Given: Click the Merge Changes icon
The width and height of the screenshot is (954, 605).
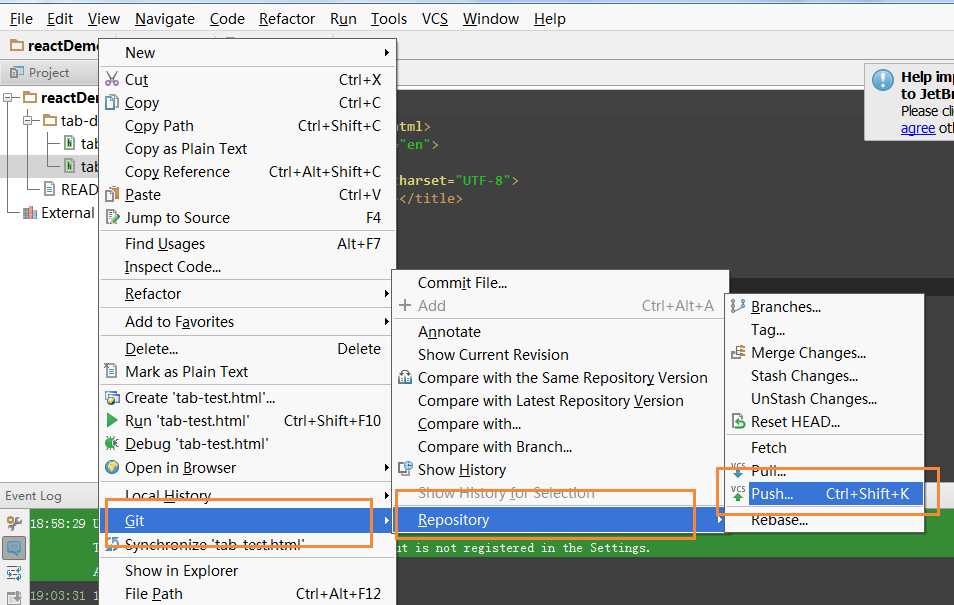Looking at the screenshot, I should coord(738,352).
